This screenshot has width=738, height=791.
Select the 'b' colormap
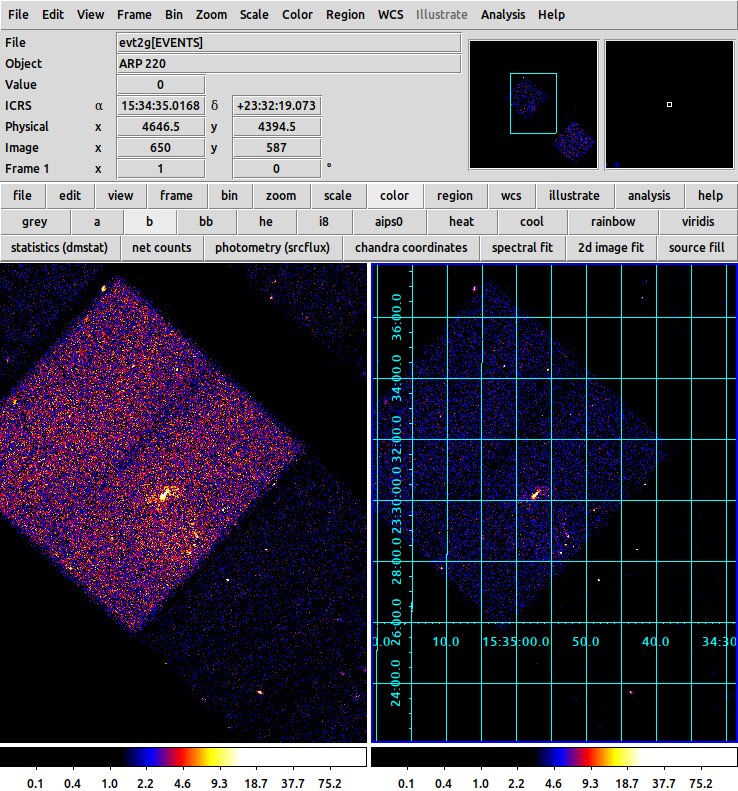tap(149, 222)
